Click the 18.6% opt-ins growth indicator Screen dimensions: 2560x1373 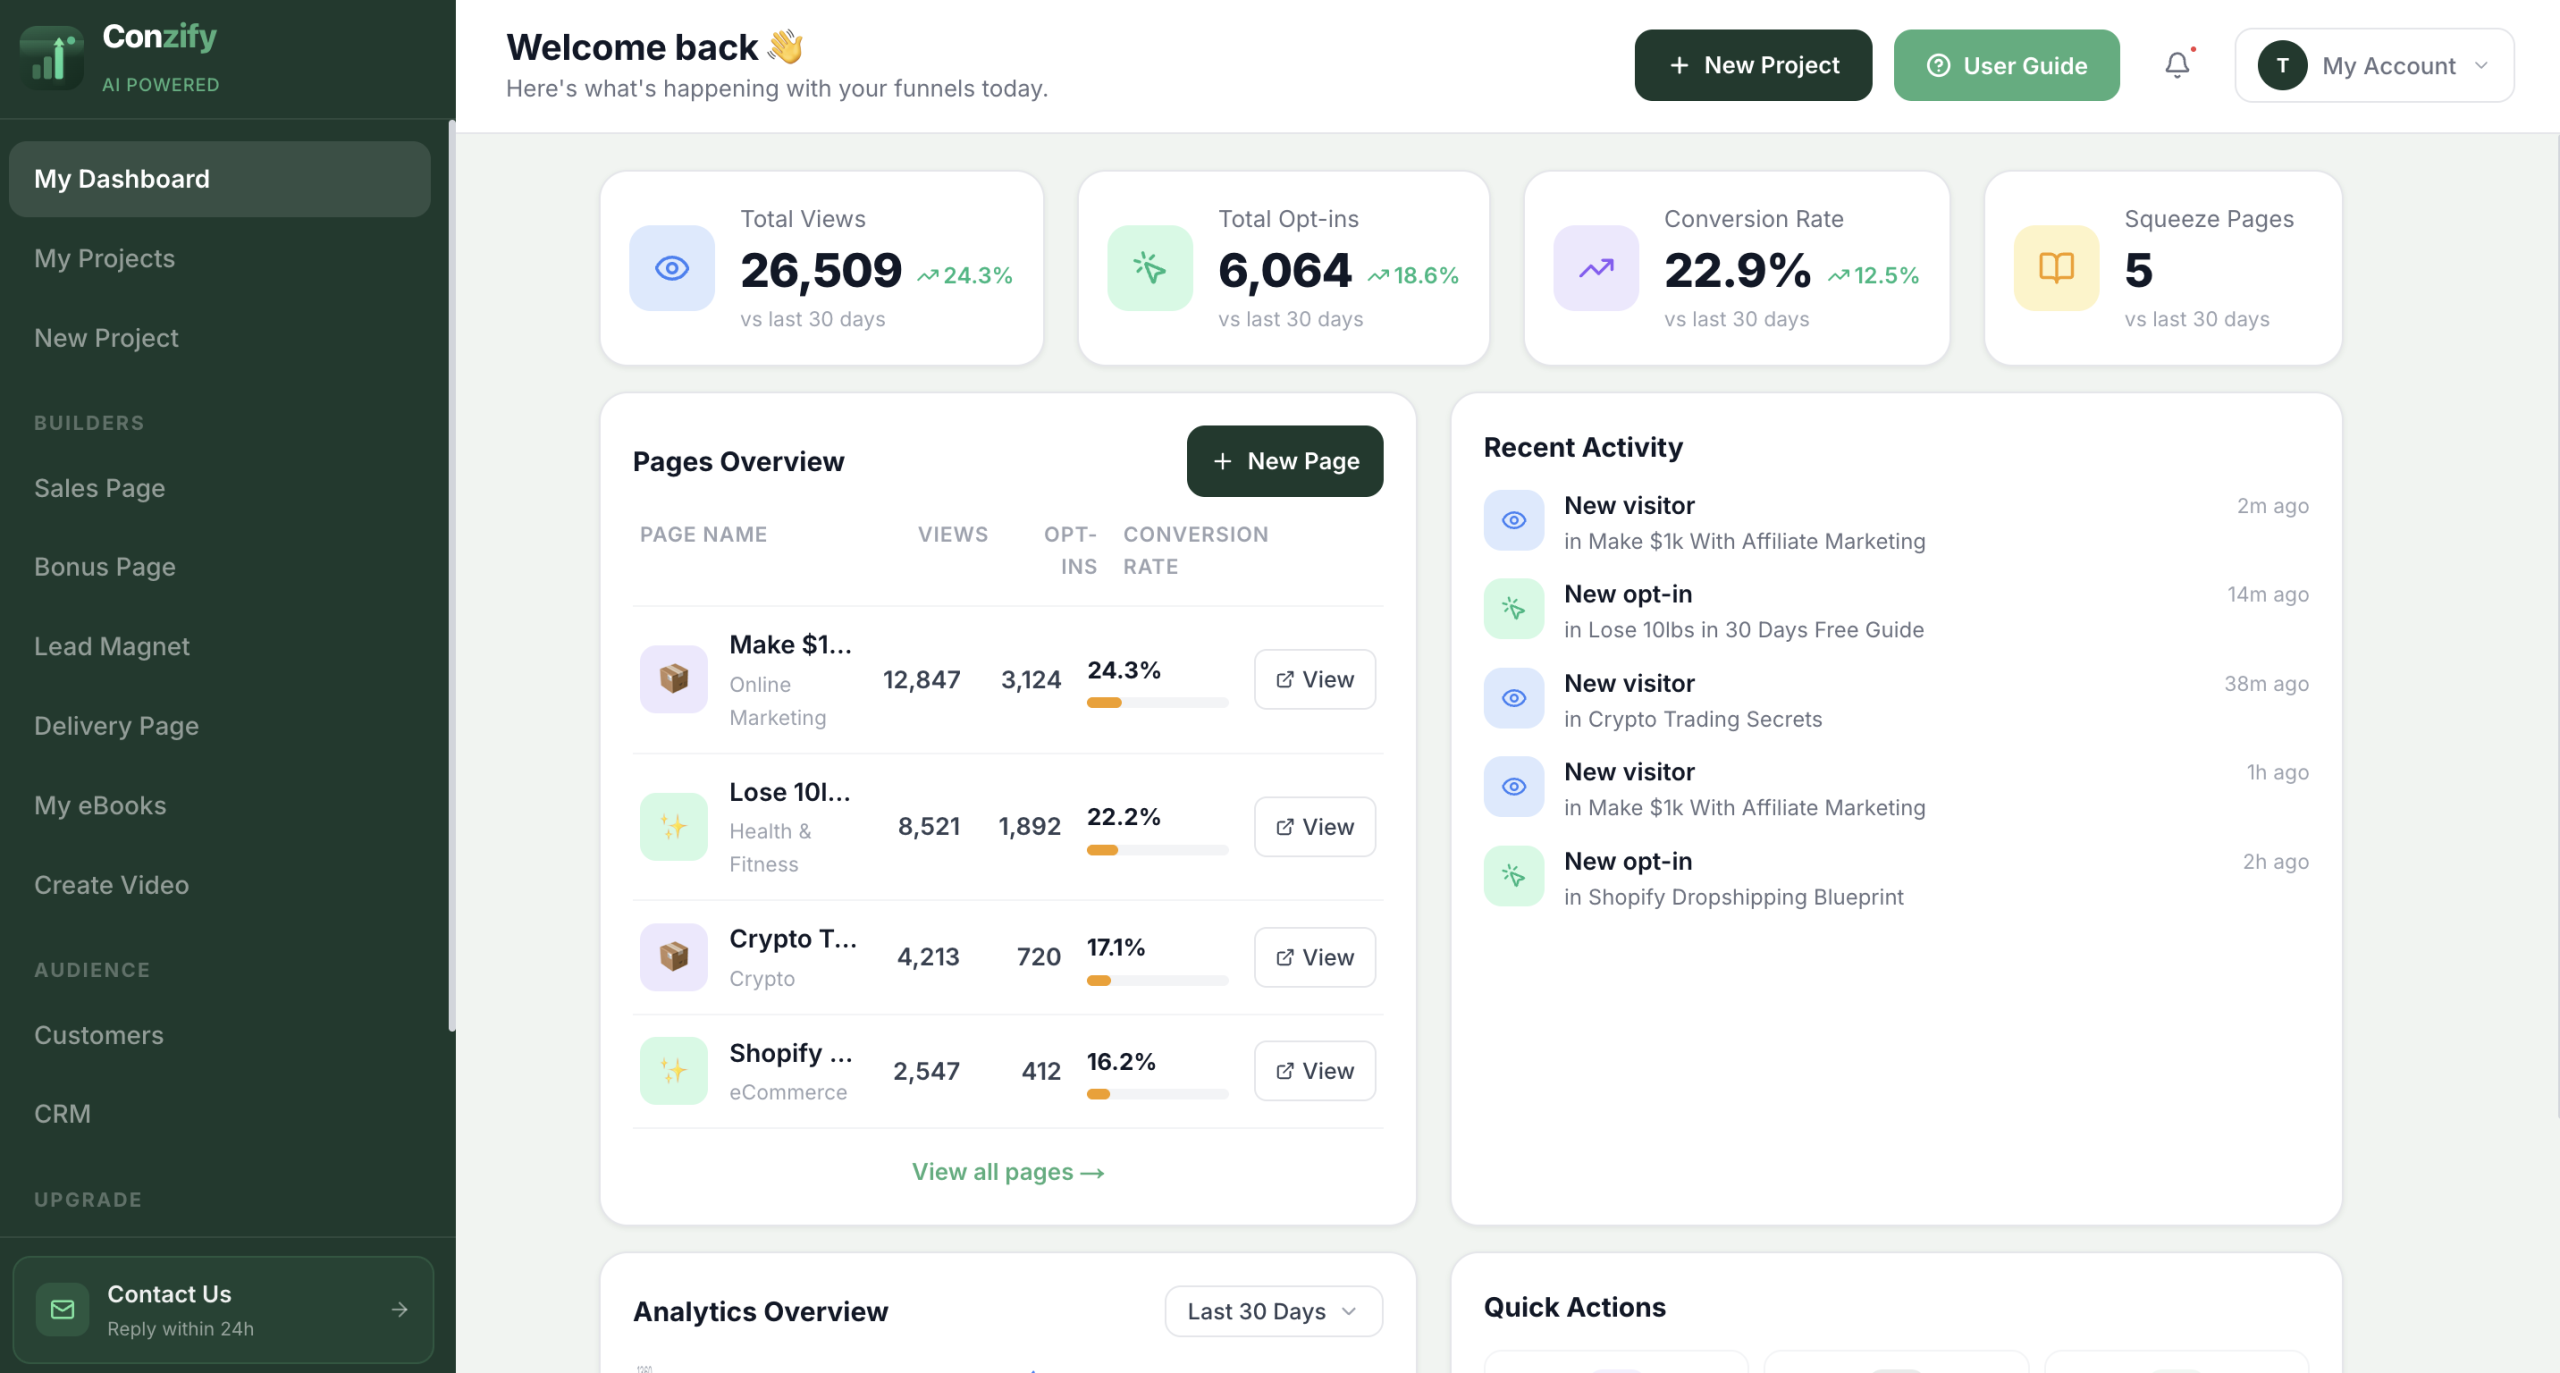pos(1413,276)
